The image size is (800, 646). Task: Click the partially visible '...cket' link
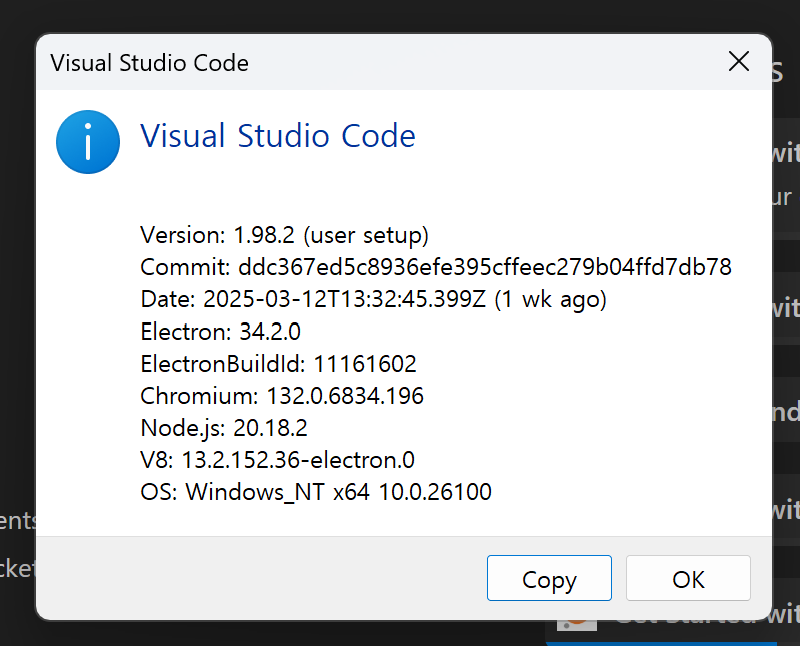18,568
